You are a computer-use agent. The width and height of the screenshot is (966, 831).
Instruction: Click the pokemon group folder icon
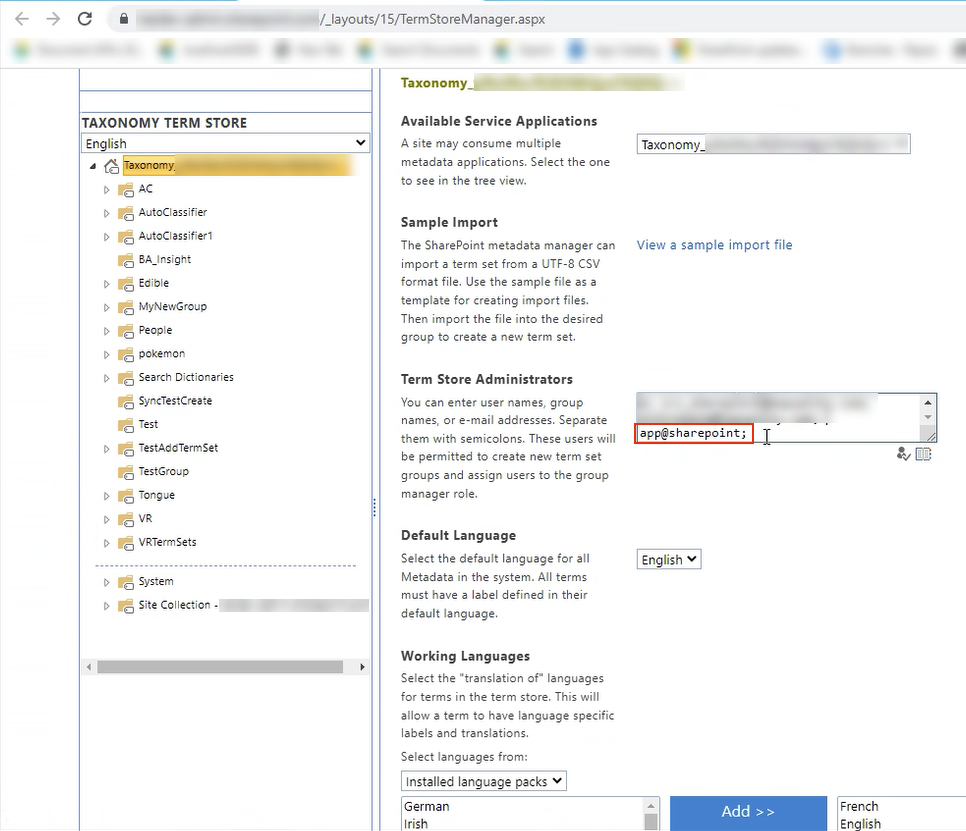click(x=126, y=354)
